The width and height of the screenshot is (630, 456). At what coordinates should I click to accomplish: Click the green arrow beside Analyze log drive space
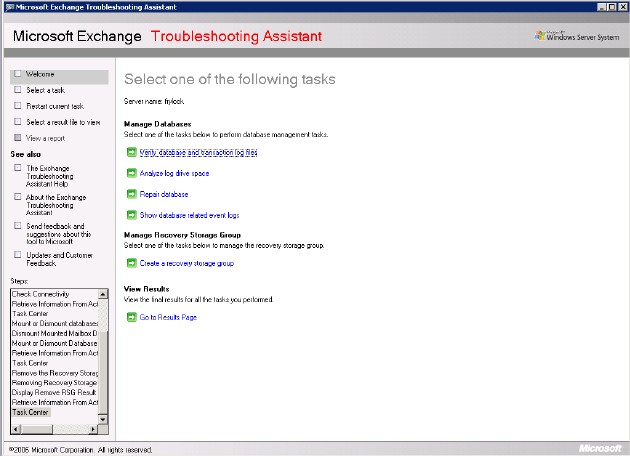tap(131, 173)
